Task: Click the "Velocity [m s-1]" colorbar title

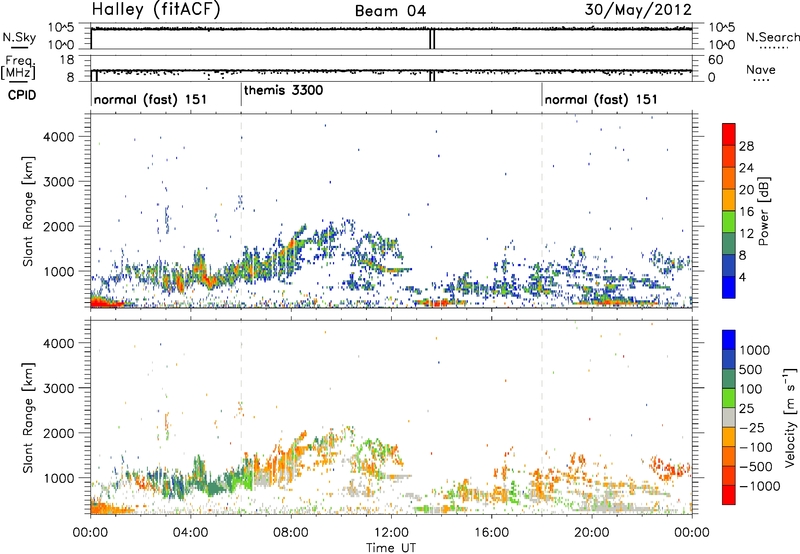Action: click(x=790, y=417)
